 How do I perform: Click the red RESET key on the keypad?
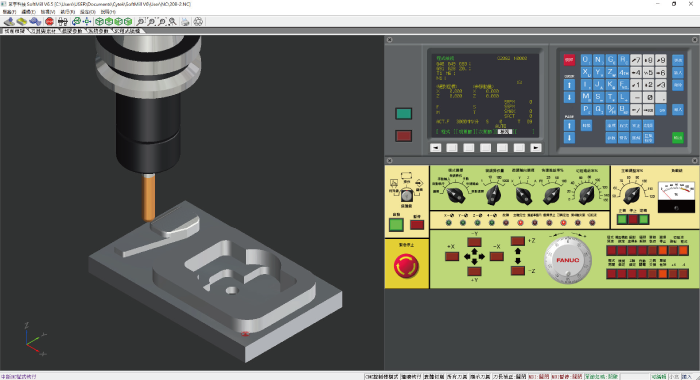[569, 60]
